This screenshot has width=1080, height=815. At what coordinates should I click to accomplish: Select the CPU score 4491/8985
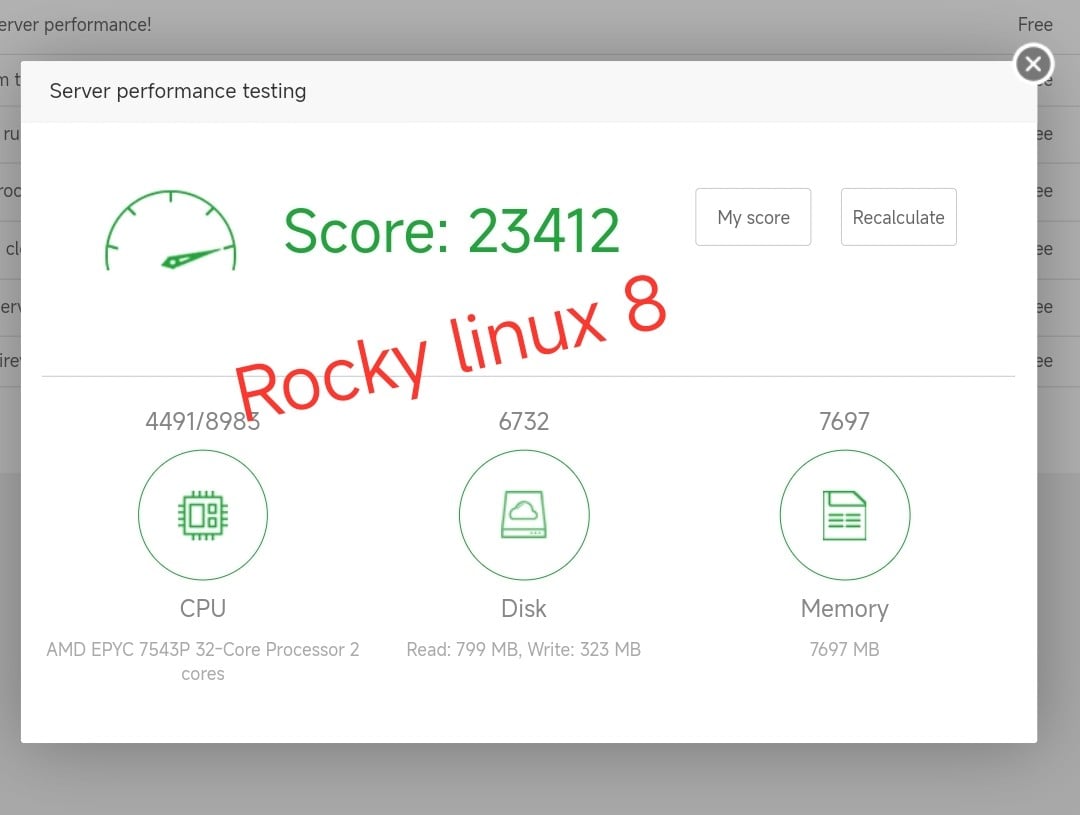[202, 421]
